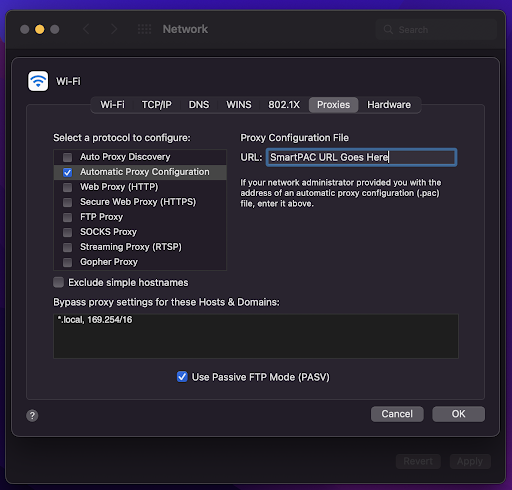Viewport: 512px width, 490px height.
Task: Select the Web Proxy (HTTP) row label
Action: (119, 187)
